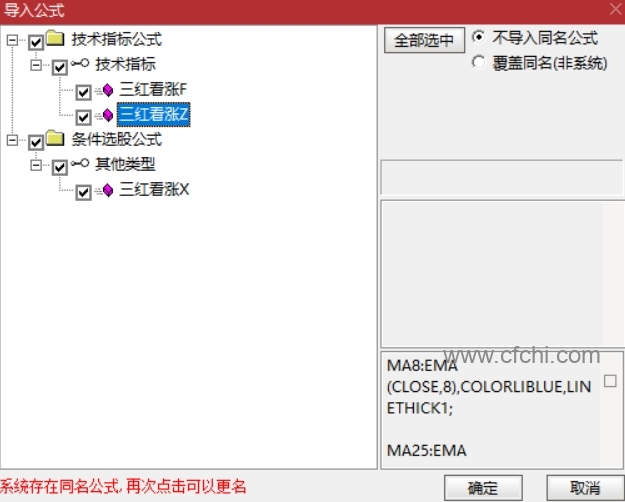Uncheck the 三红看涨F checkbox
Viewport: 625px width, 502px height.
tap(83, 92)
